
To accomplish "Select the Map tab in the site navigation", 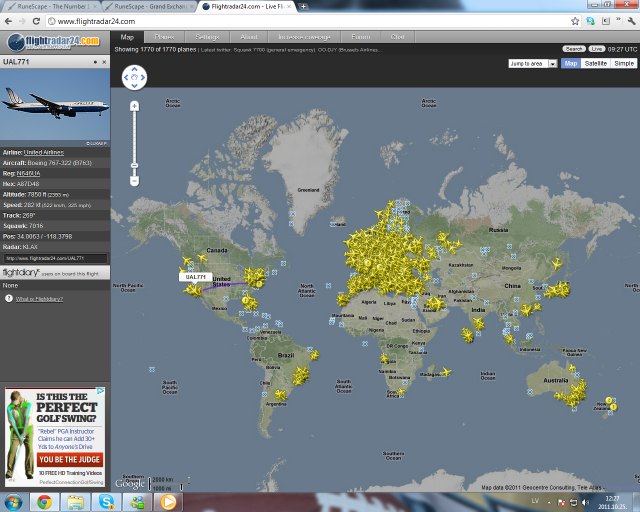I will click(x=127, y=37).
